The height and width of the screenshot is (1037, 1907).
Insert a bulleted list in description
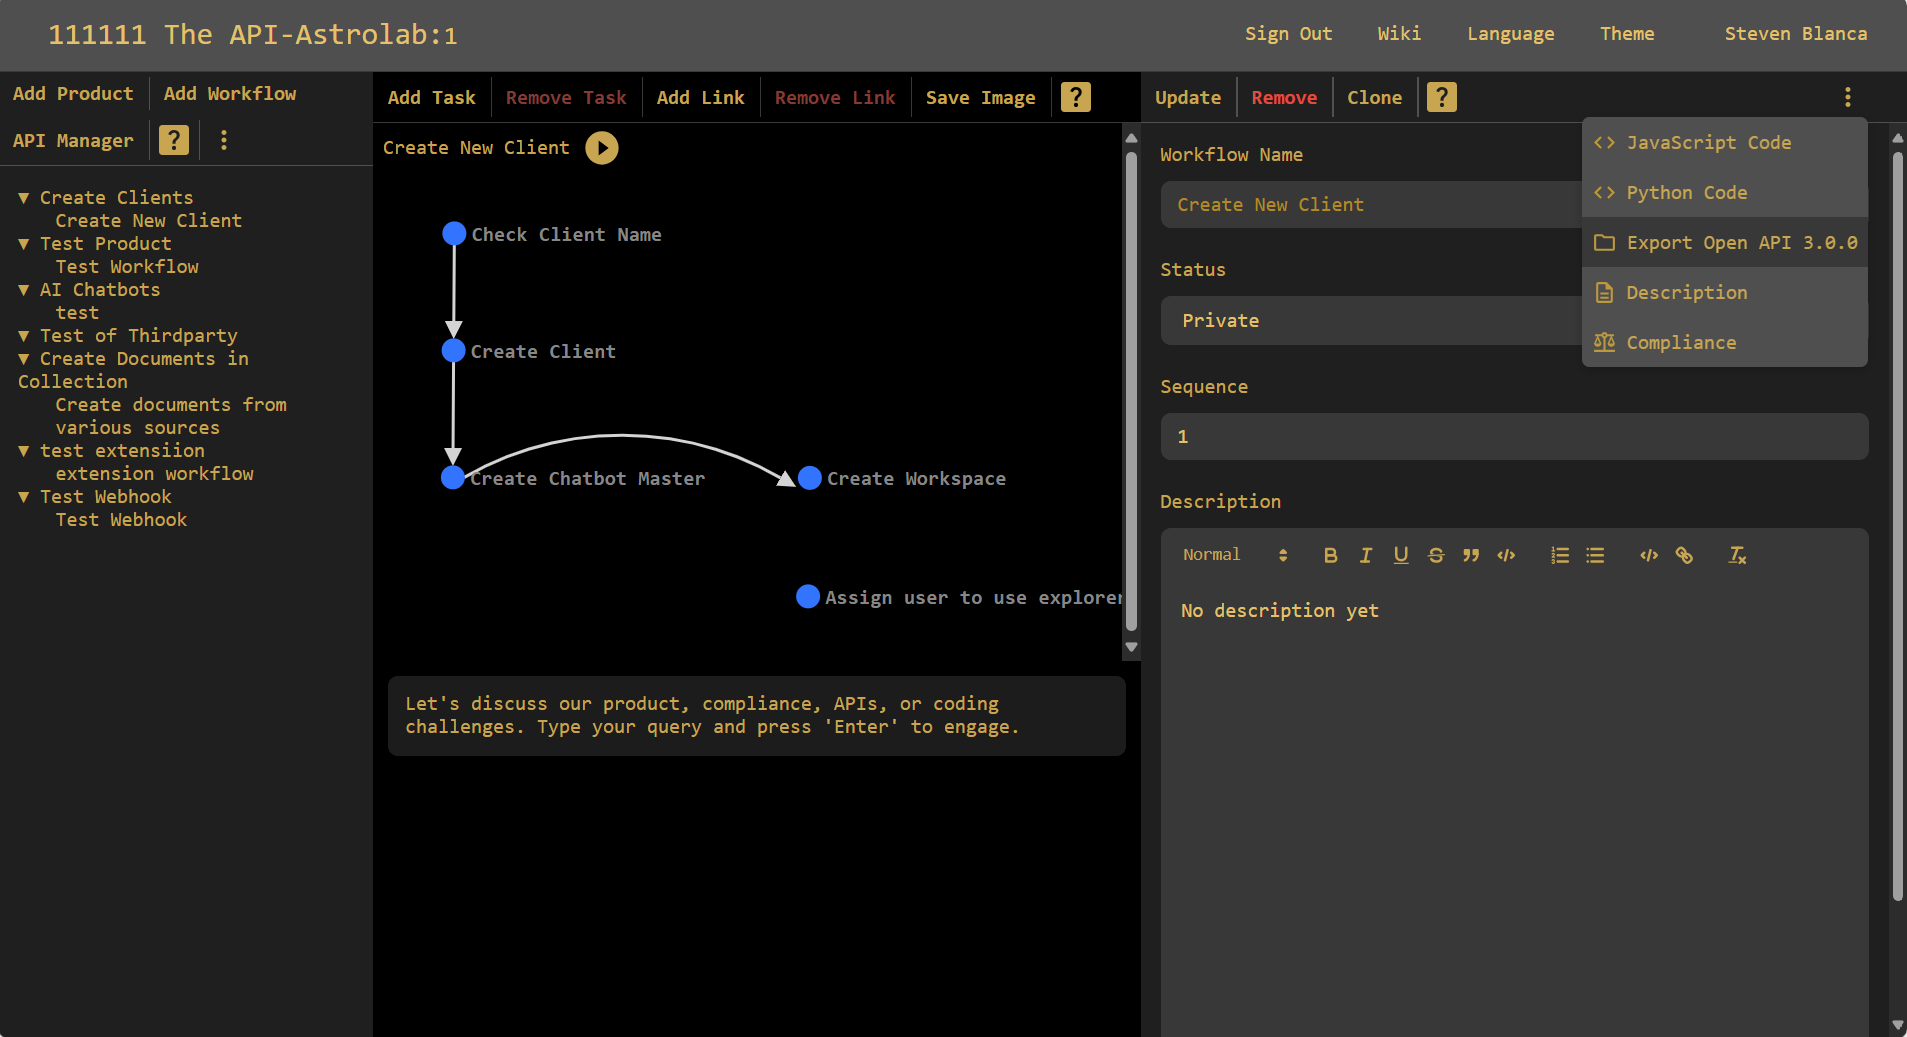pyautogui.click(x=1595, y=555)
